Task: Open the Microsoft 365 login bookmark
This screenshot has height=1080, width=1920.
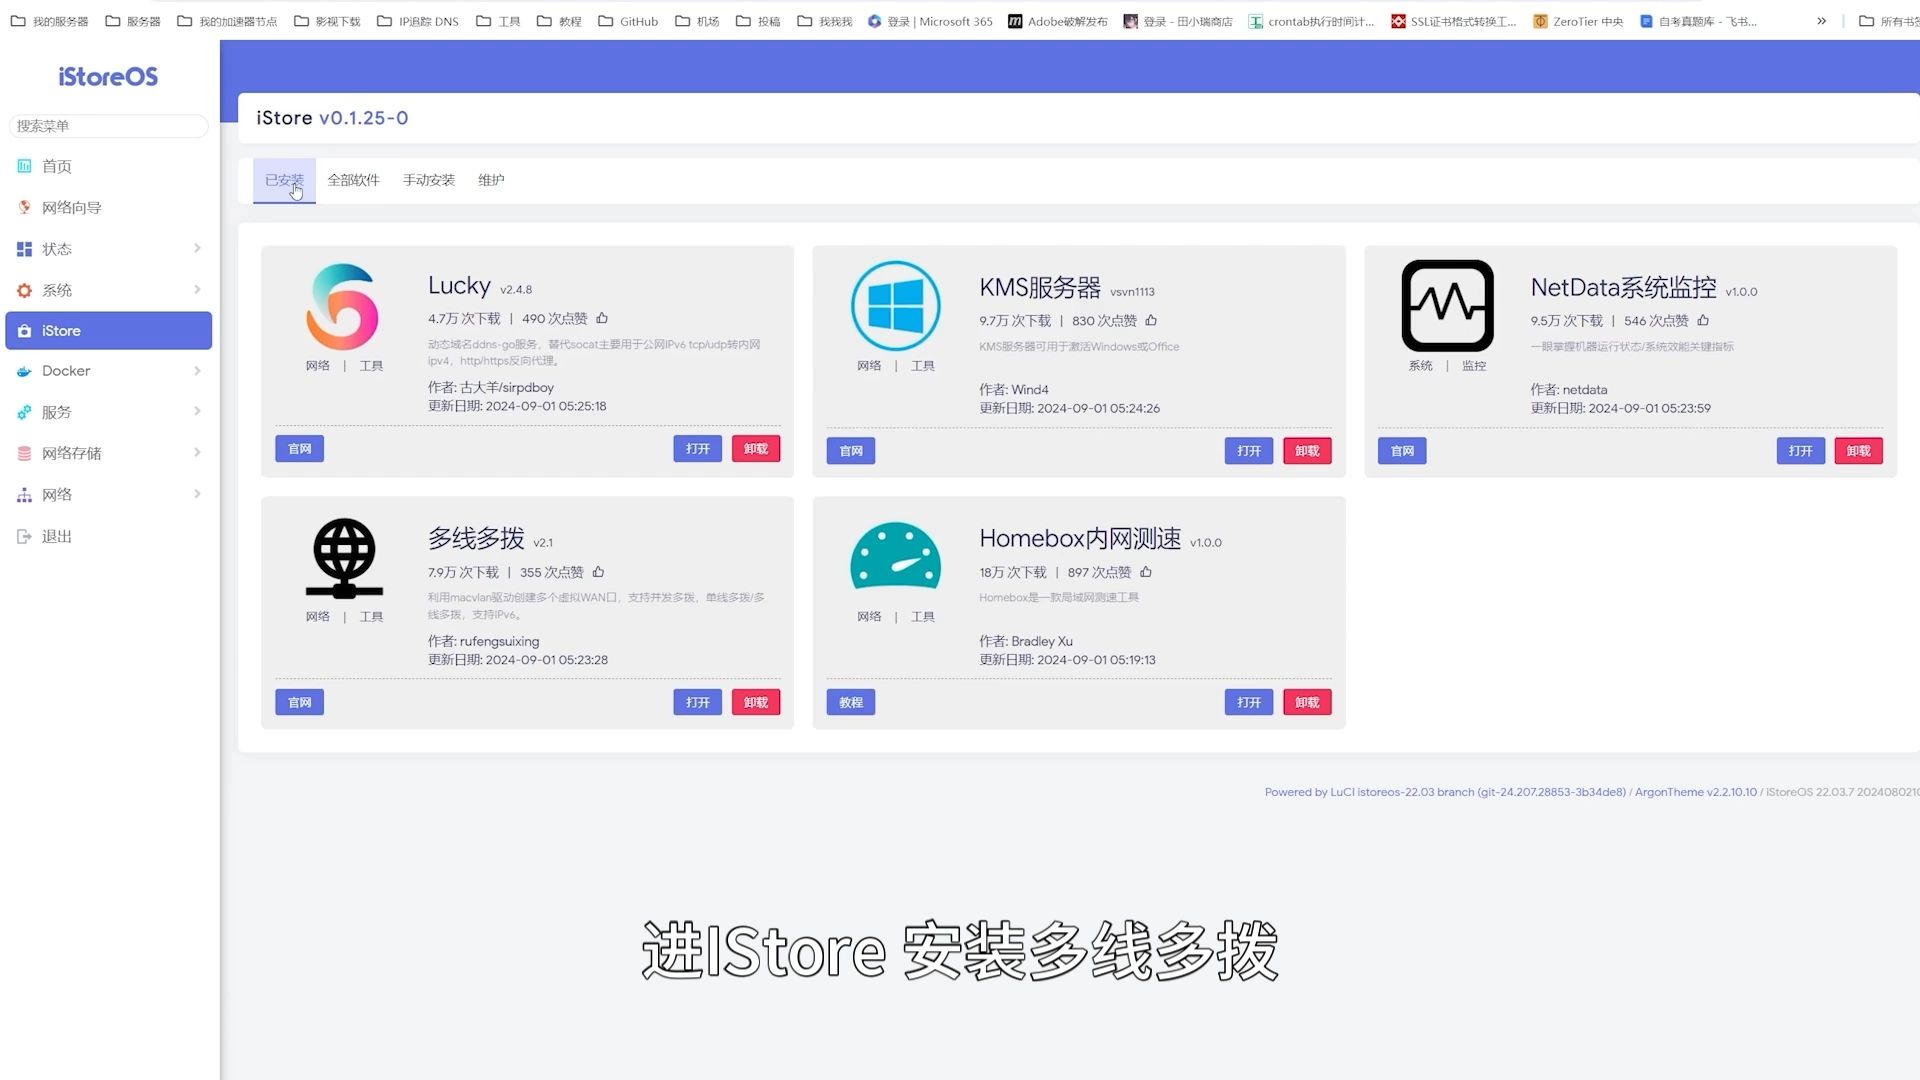Action: click(x=930, y=21)
